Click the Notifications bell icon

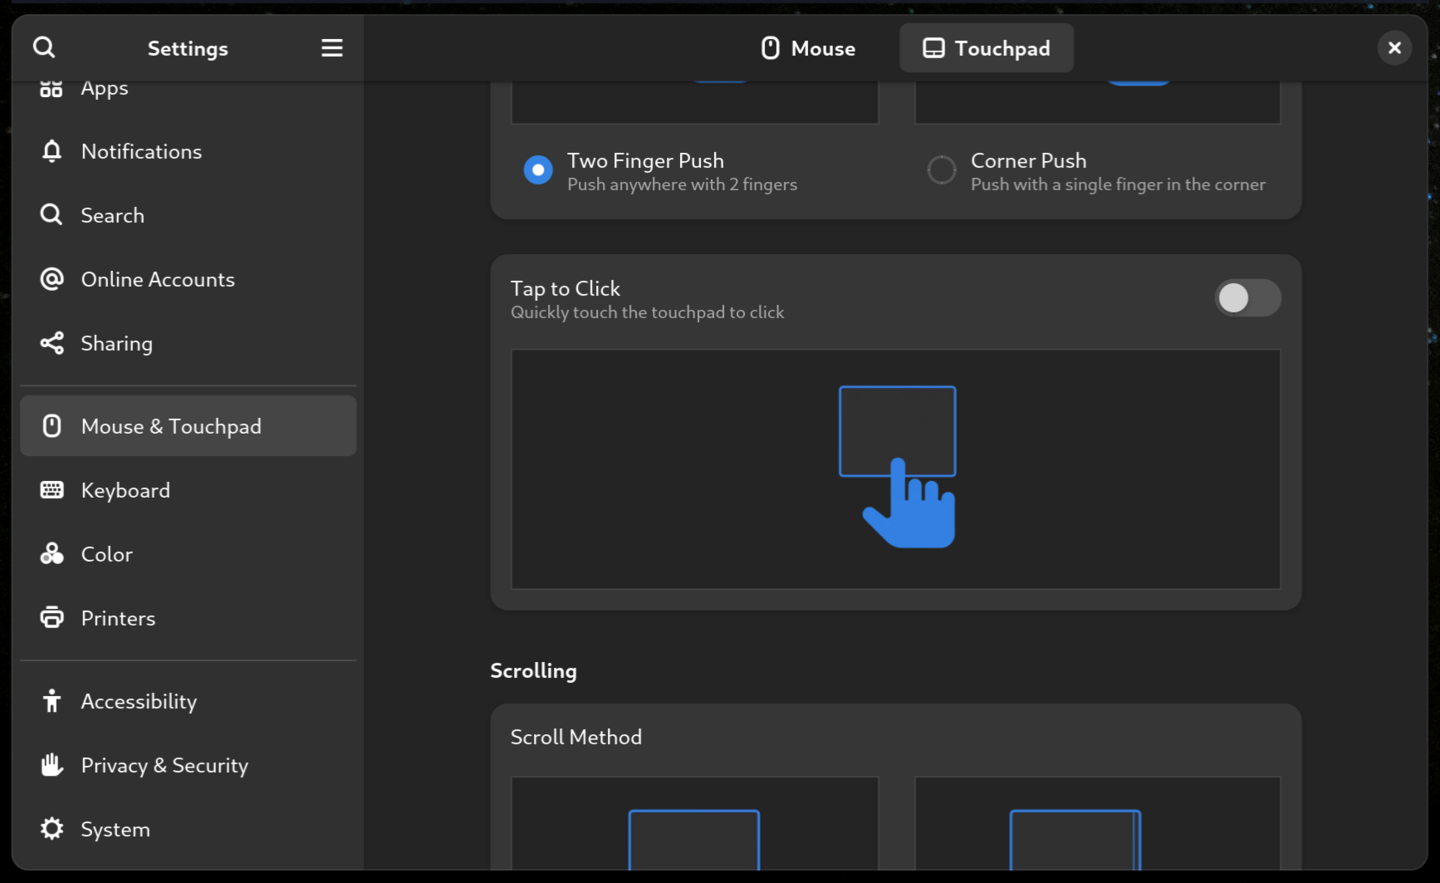coord(52,151)
